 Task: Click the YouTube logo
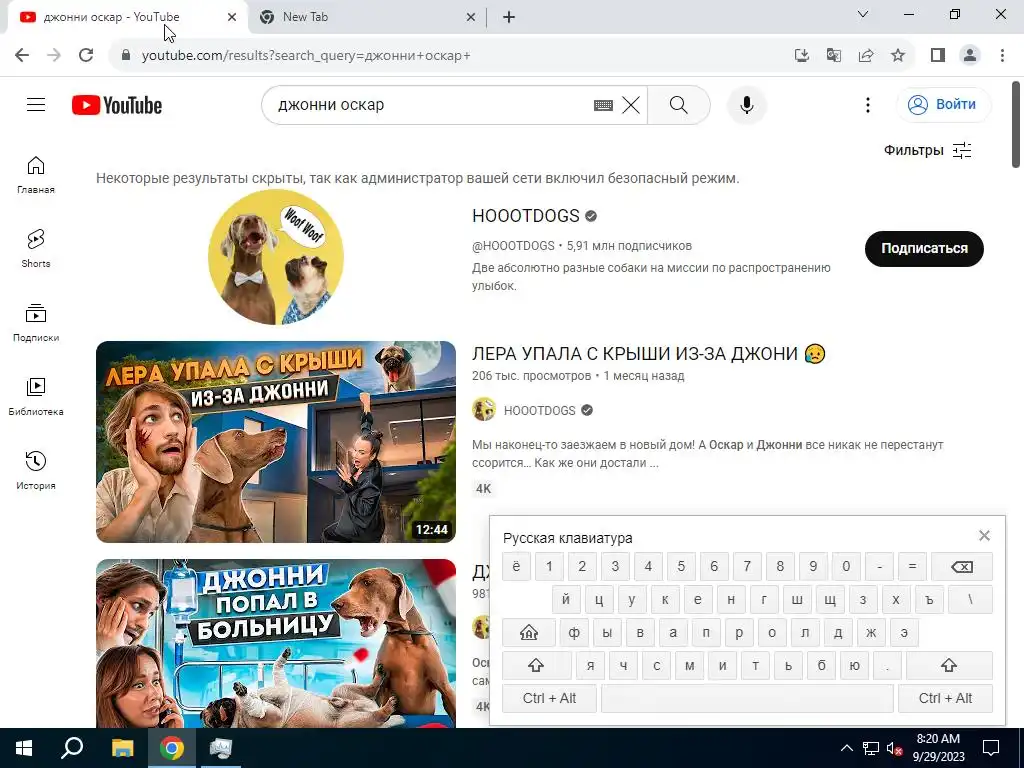point(117,105)
